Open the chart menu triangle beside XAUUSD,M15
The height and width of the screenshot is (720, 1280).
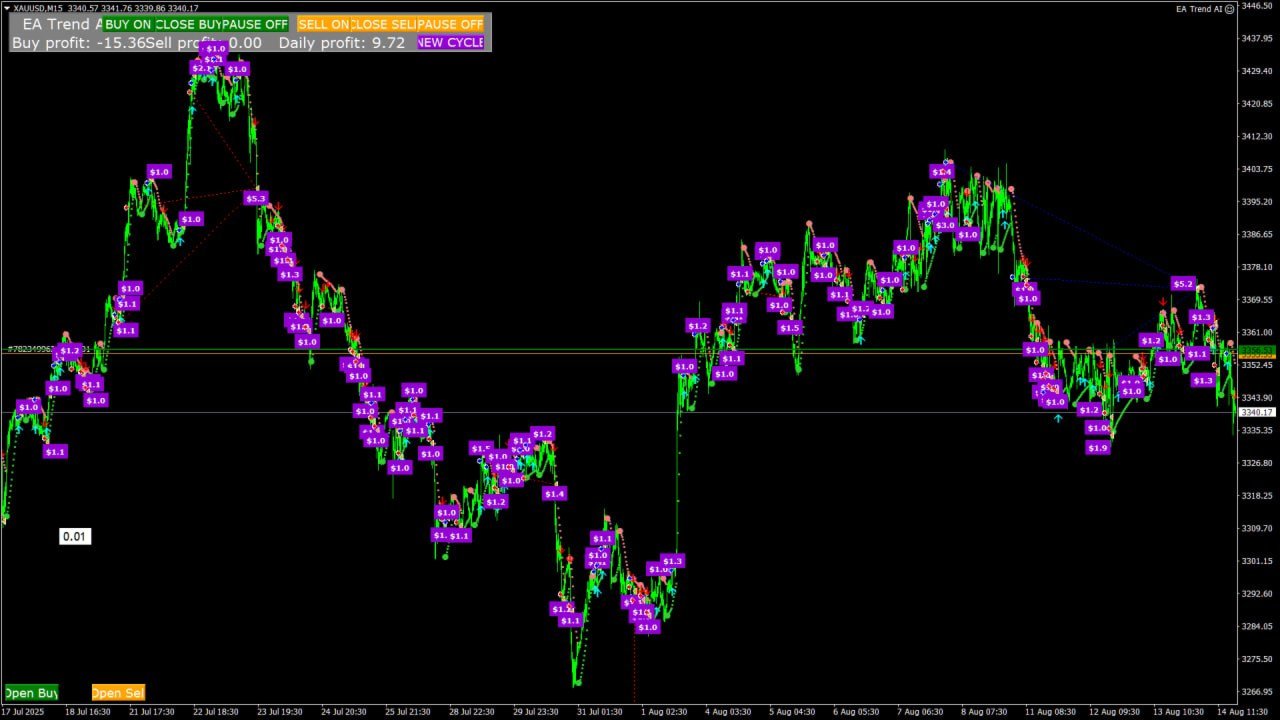tap(7, 8)
